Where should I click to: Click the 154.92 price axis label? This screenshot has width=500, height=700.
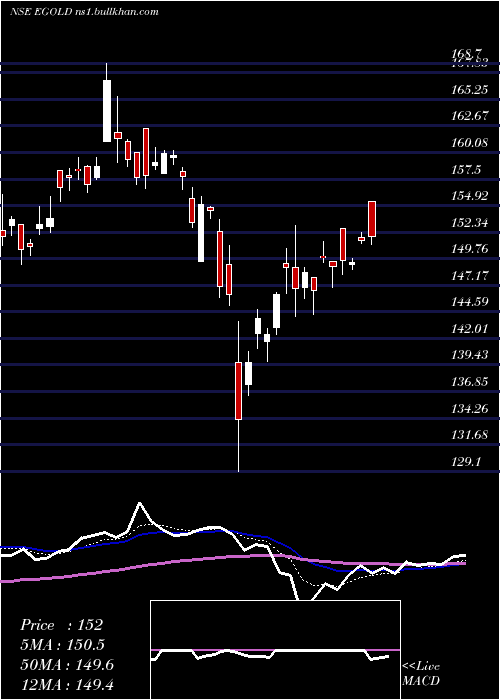pos(471,196)
